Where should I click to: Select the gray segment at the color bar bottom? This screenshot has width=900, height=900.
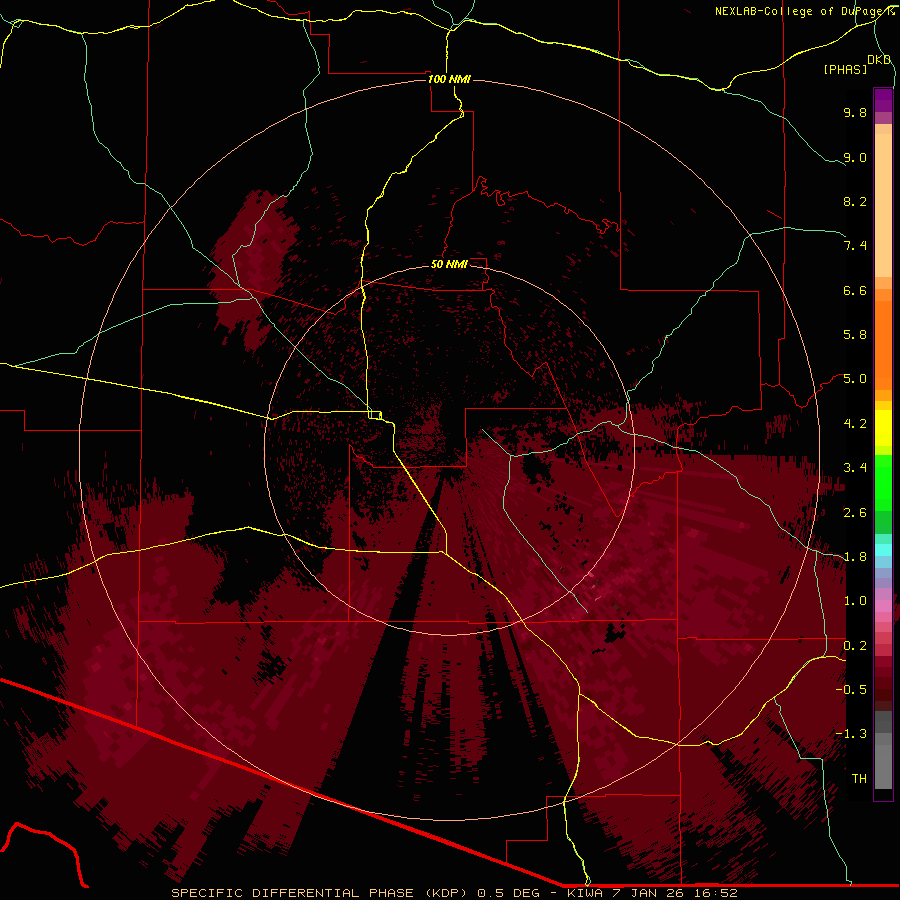[x=883, y=766]
